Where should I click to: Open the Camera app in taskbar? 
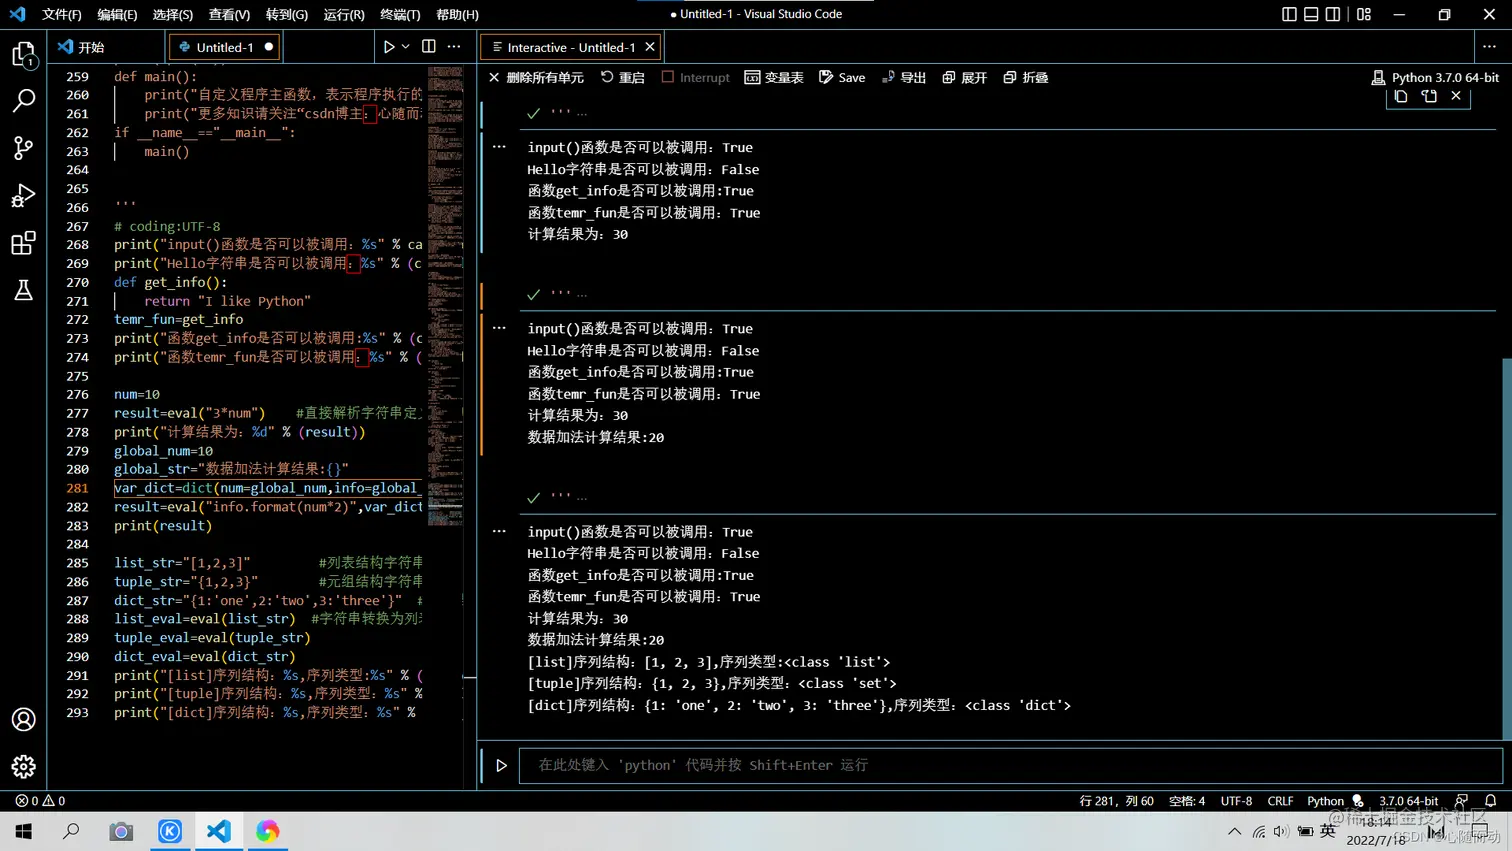(x=121, y=831)
